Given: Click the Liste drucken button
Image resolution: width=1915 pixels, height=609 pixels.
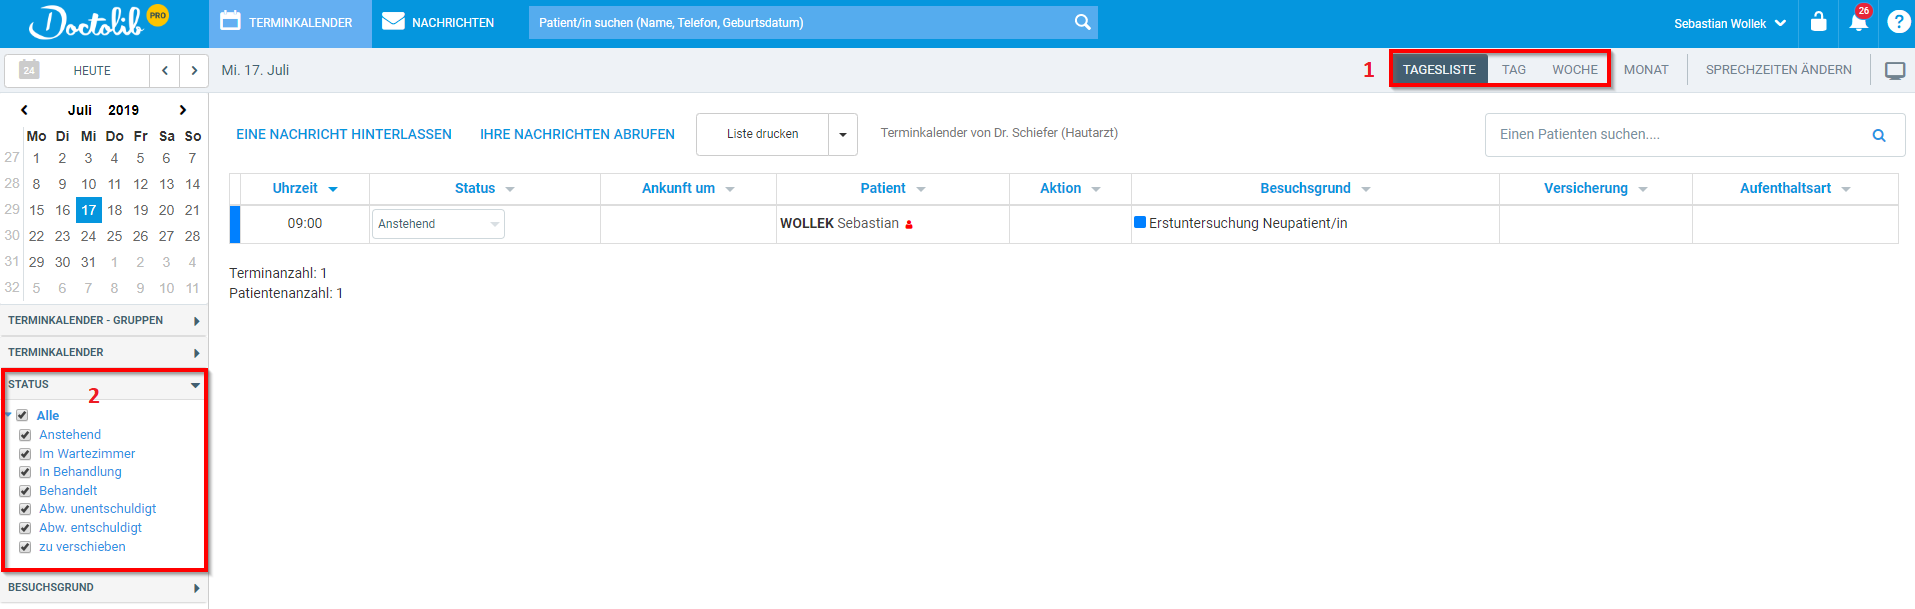Looking at the screenshot, I should click(763, 134).
